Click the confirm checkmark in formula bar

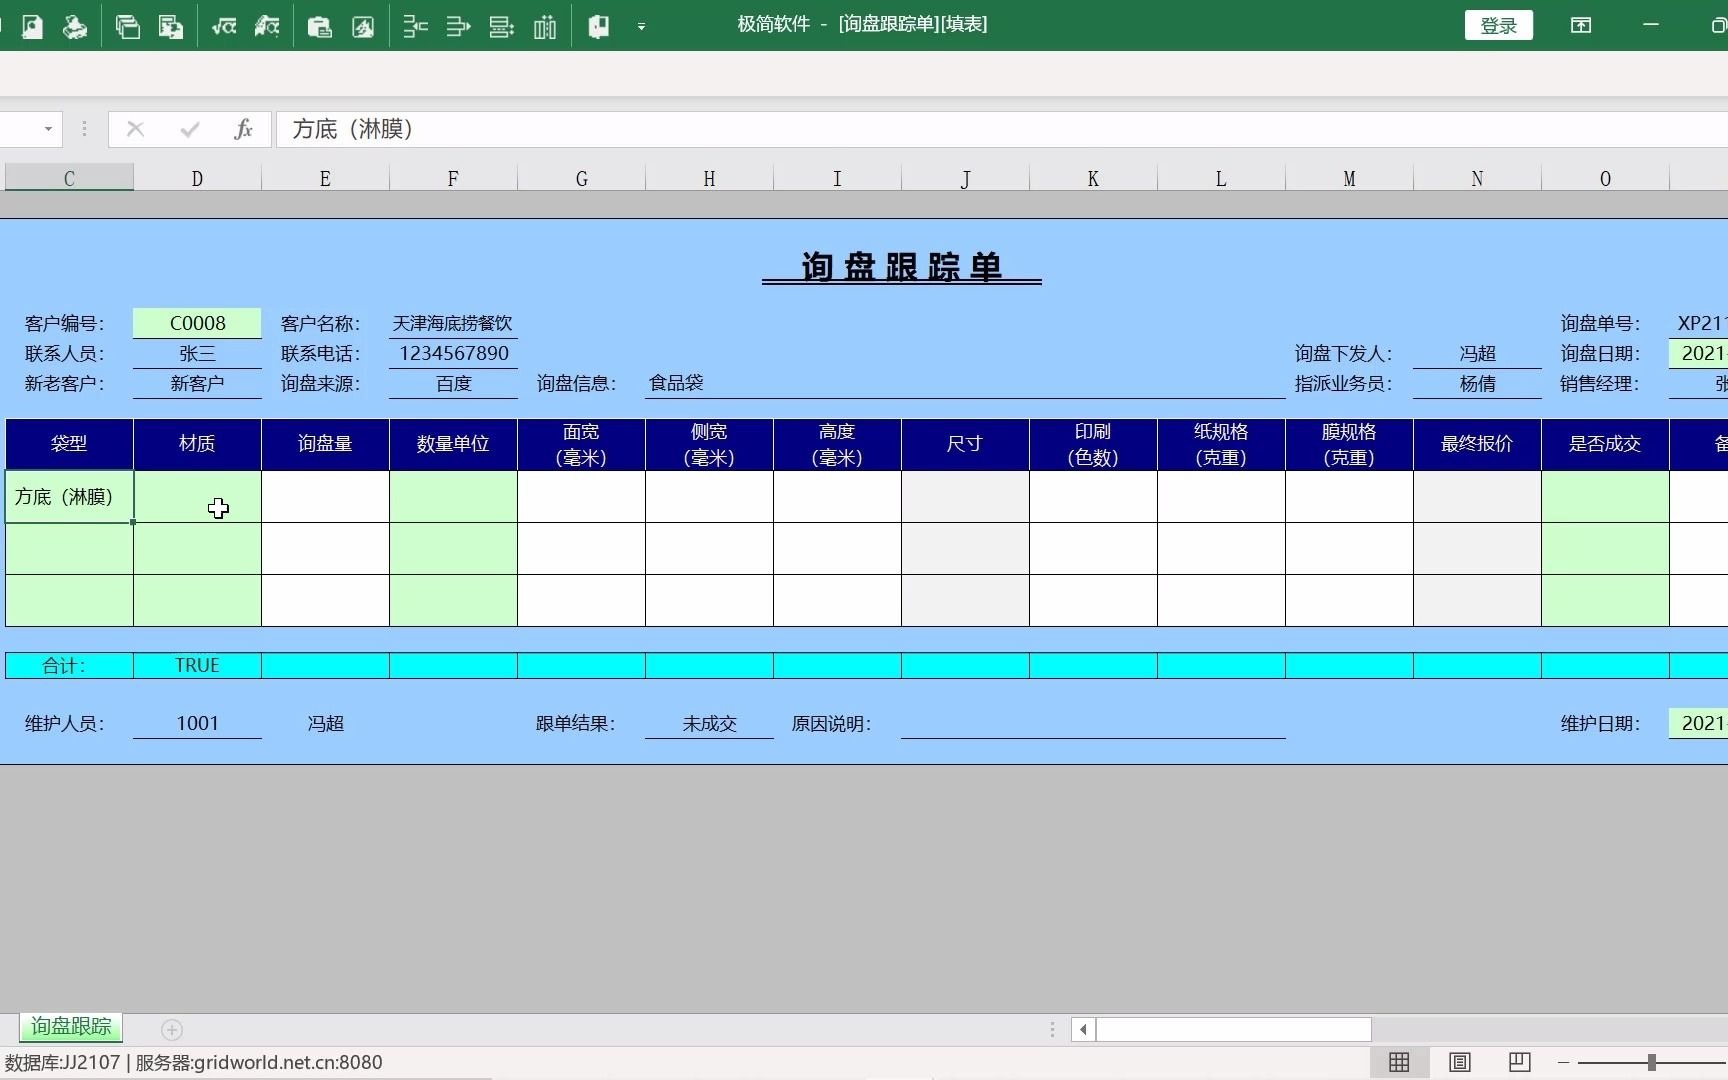(190, 129)
